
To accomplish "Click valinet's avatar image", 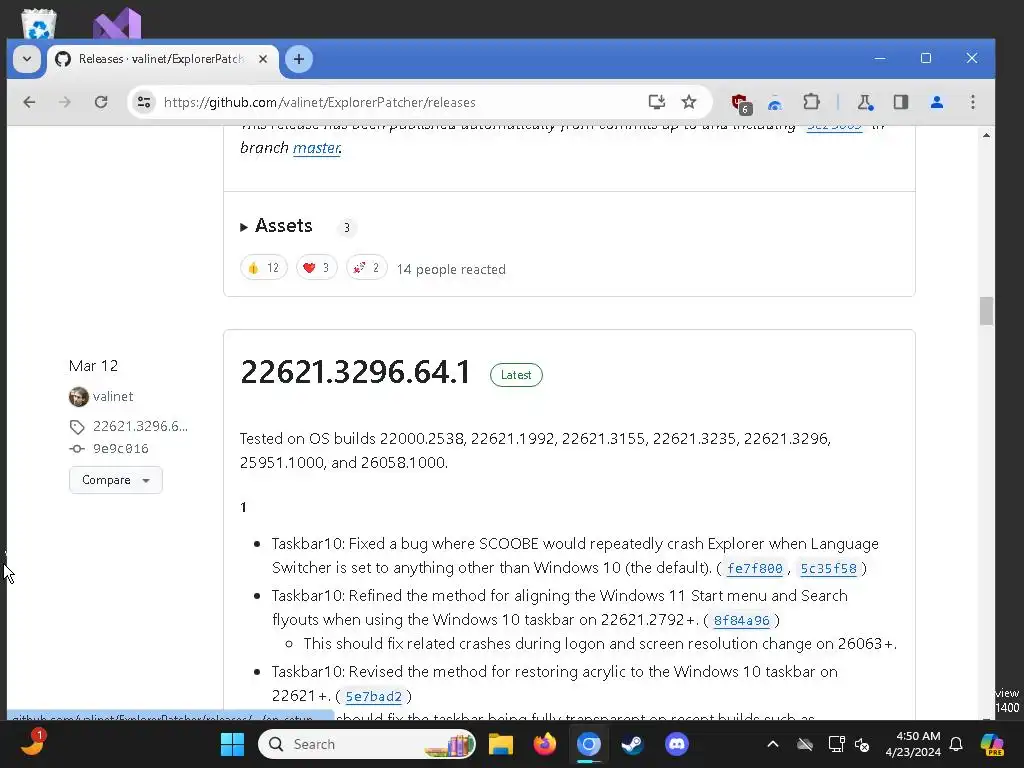I will point(78,396).
